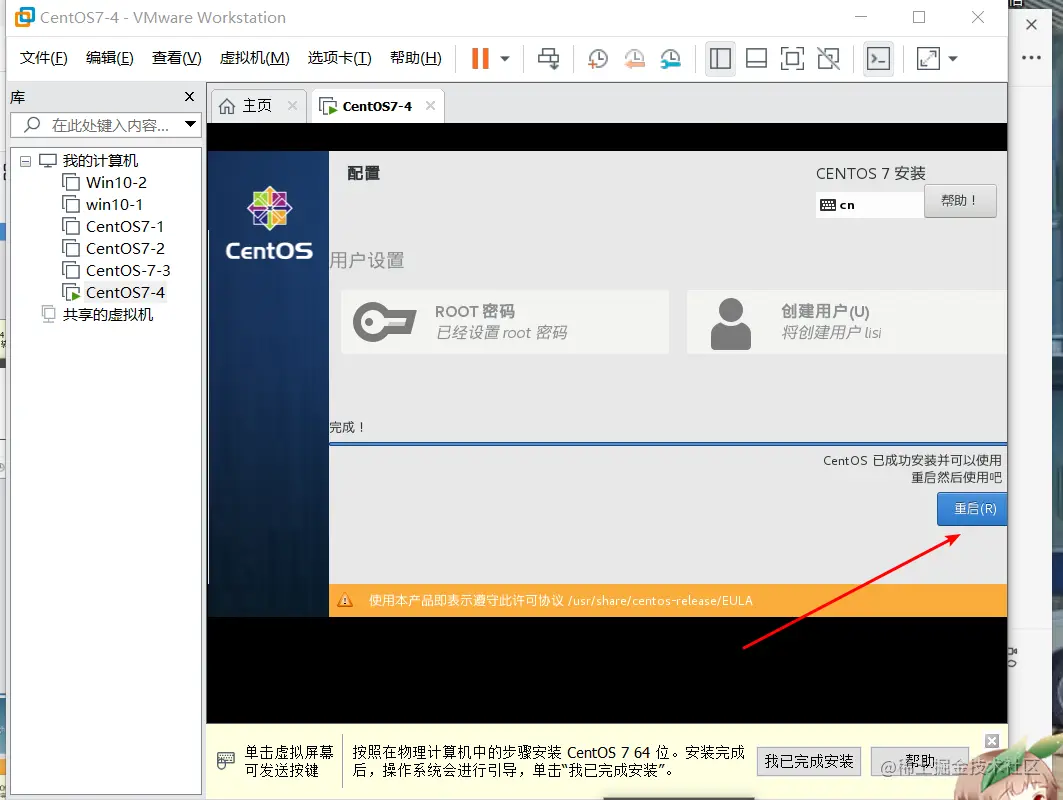Open the 帮助(H) menu
The height and width of the screenshot is (800, 1063).
point(415,58)
